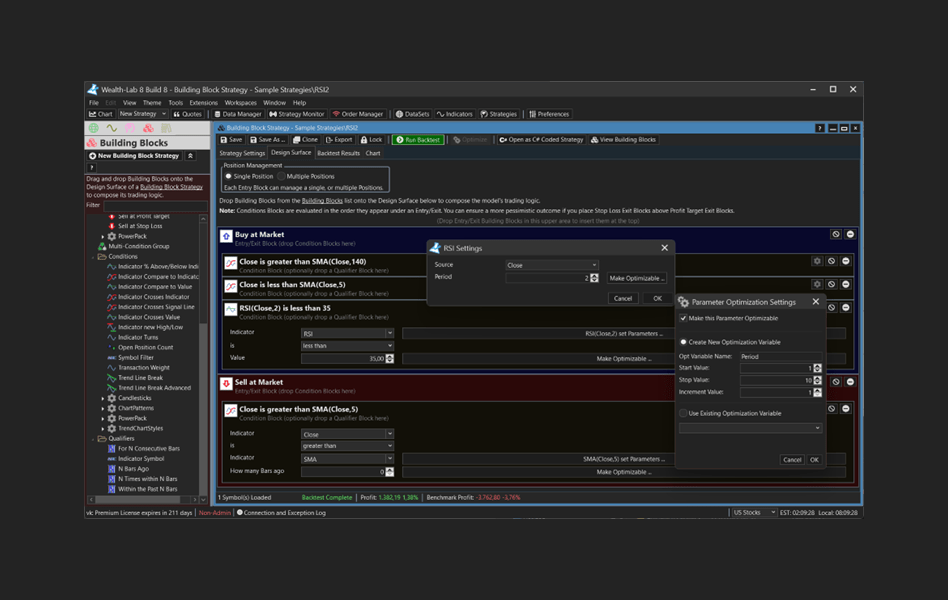Select the wave indicator sidebar icon
The image size is (948, 600).
click(112, 128)
